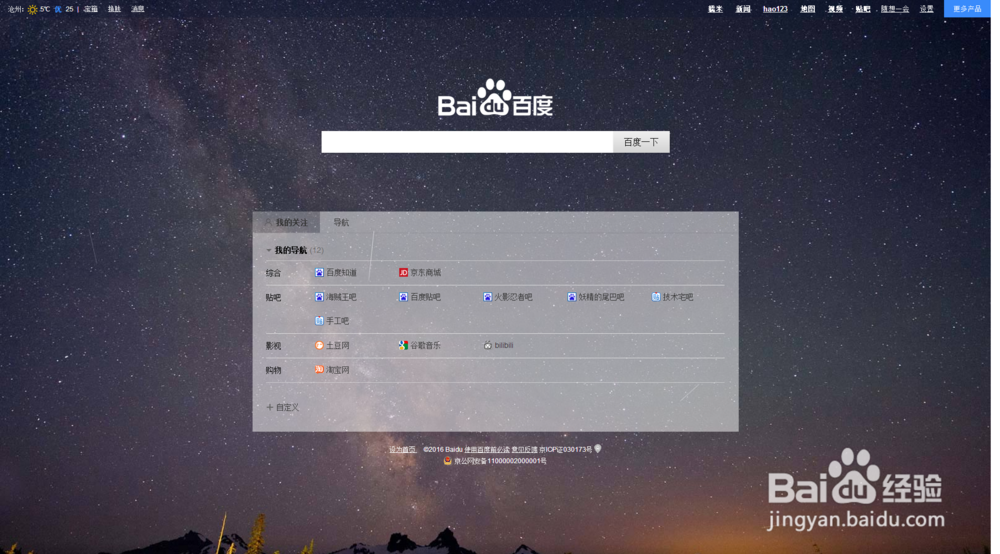Click 京公网安备 record number text
Screen dimensions: 1000x554
(499, 461)
